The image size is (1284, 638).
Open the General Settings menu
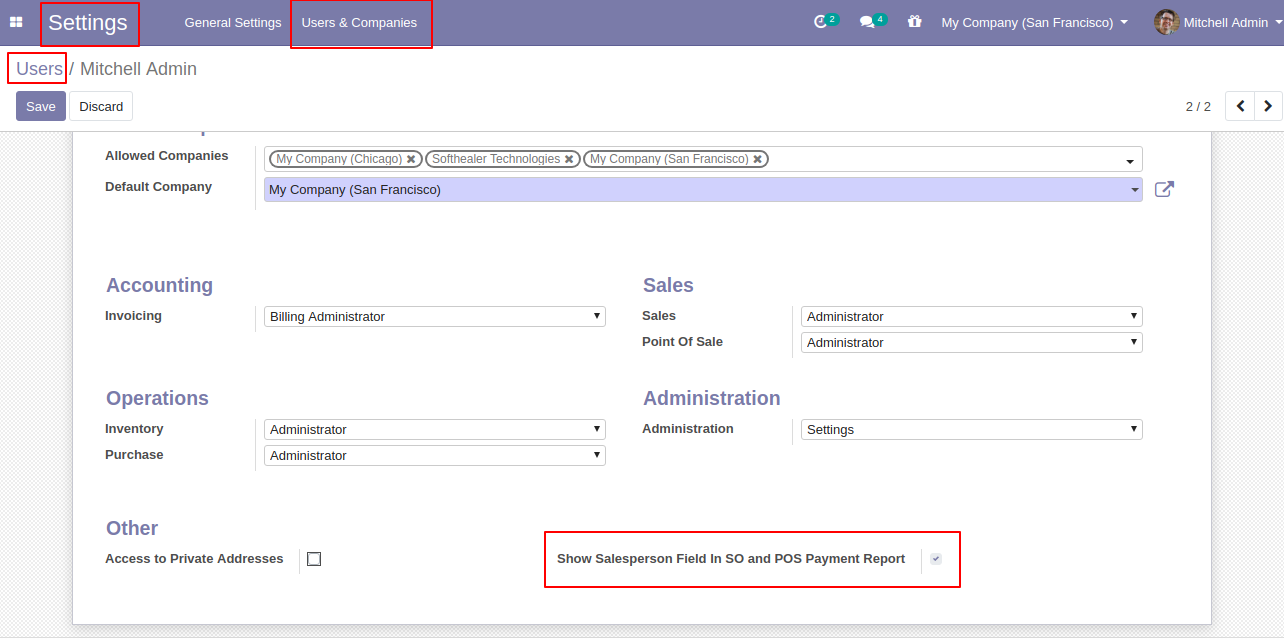[233, 22]
